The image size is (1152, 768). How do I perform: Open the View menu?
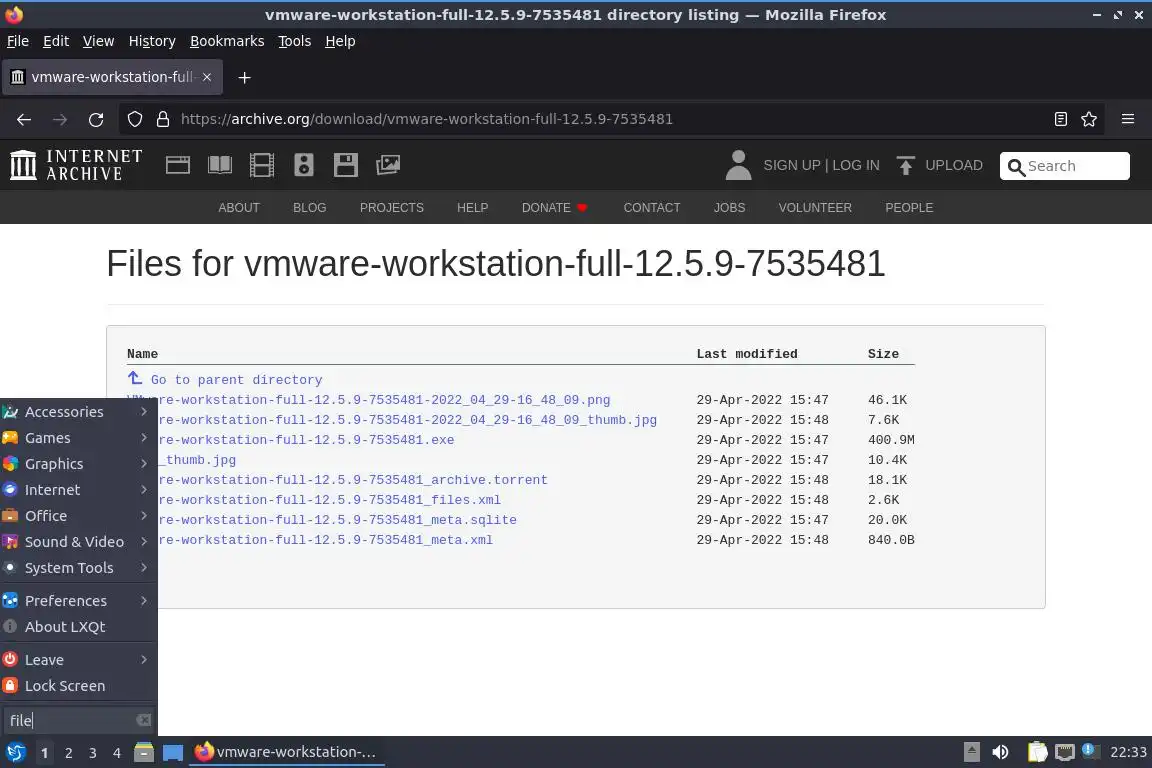pyautogui.click(x=98, y=41)
